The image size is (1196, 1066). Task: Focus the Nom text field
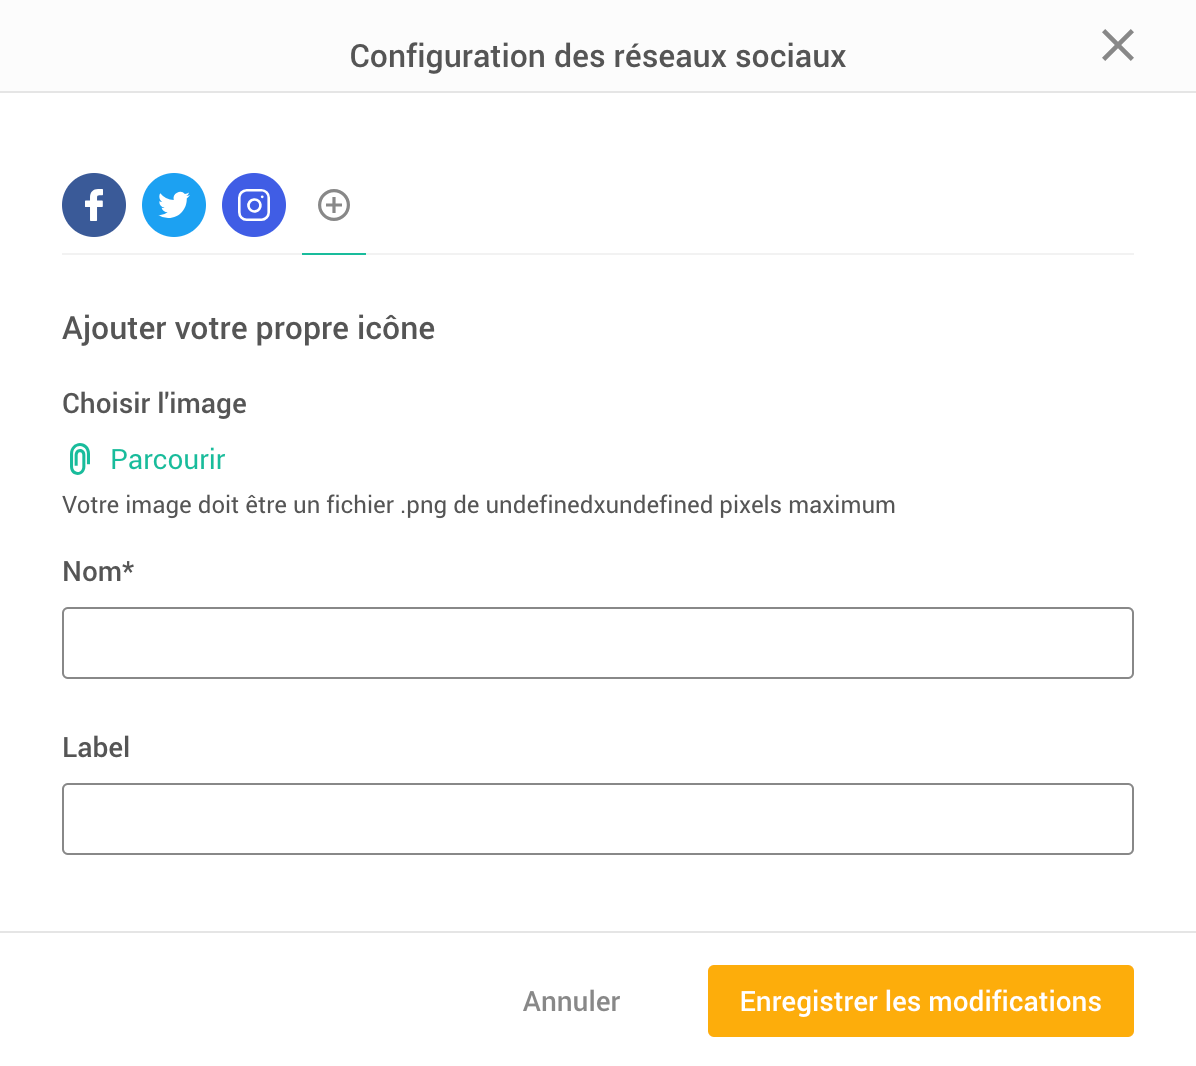click(x=597, y=643)
